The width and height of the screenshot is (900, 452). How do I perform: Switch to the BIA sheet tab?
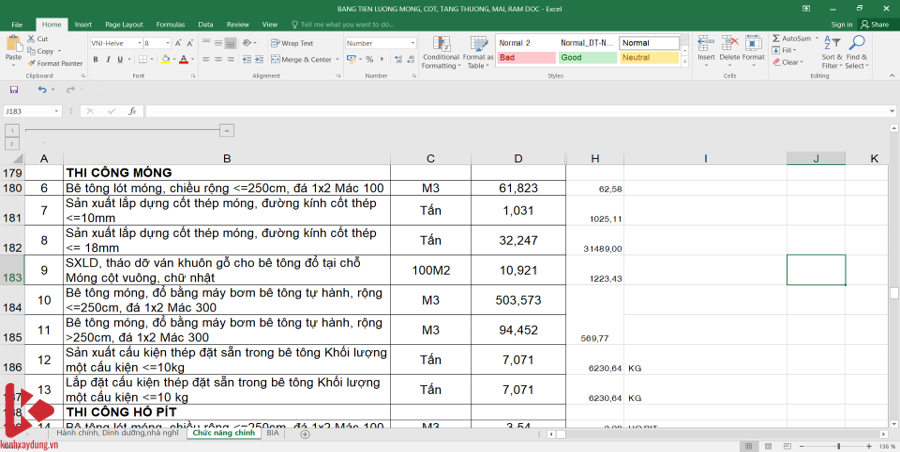pyautogui.click(x=272, y=433)
